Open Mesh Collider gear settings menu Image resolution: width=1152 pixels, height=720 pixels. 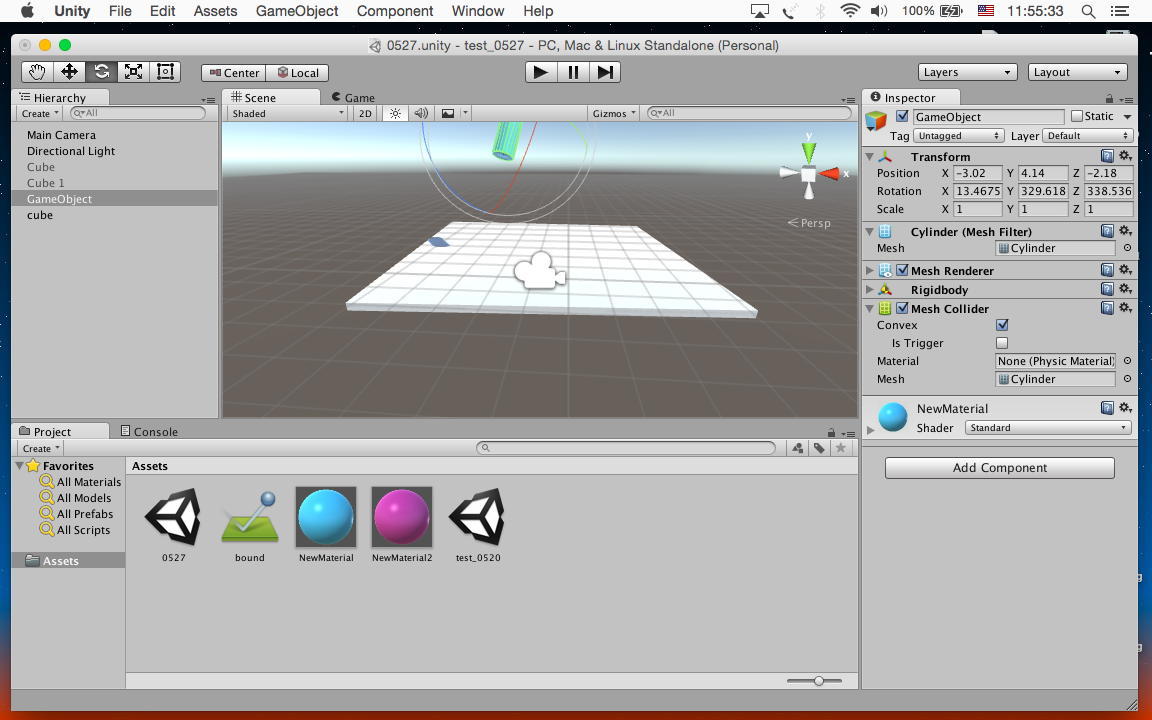1125,309
